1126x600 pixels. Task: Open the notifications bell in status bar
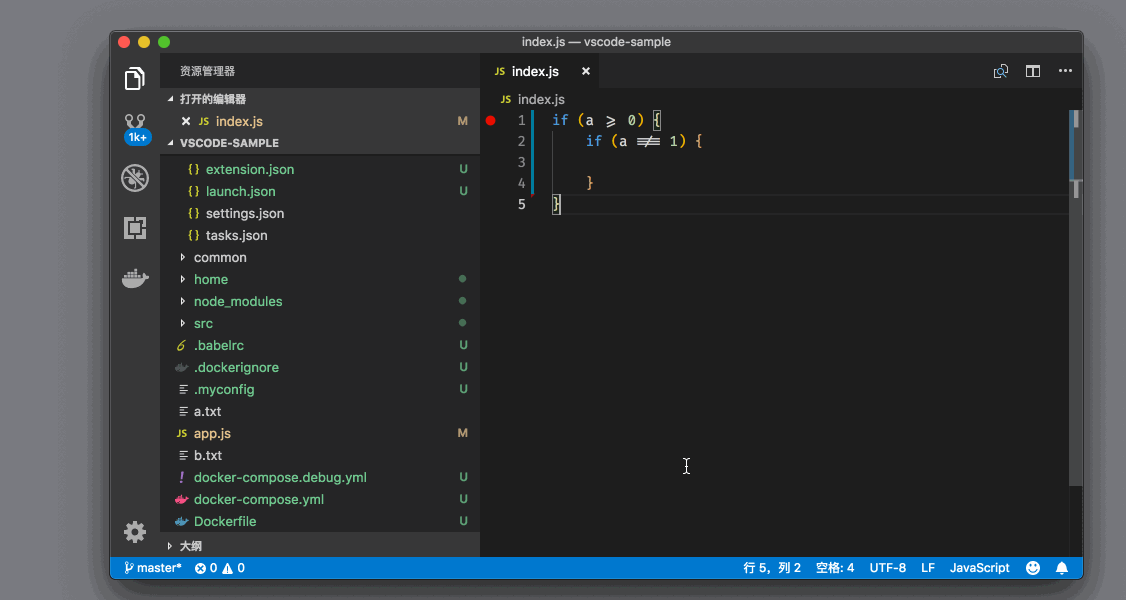1062,568
